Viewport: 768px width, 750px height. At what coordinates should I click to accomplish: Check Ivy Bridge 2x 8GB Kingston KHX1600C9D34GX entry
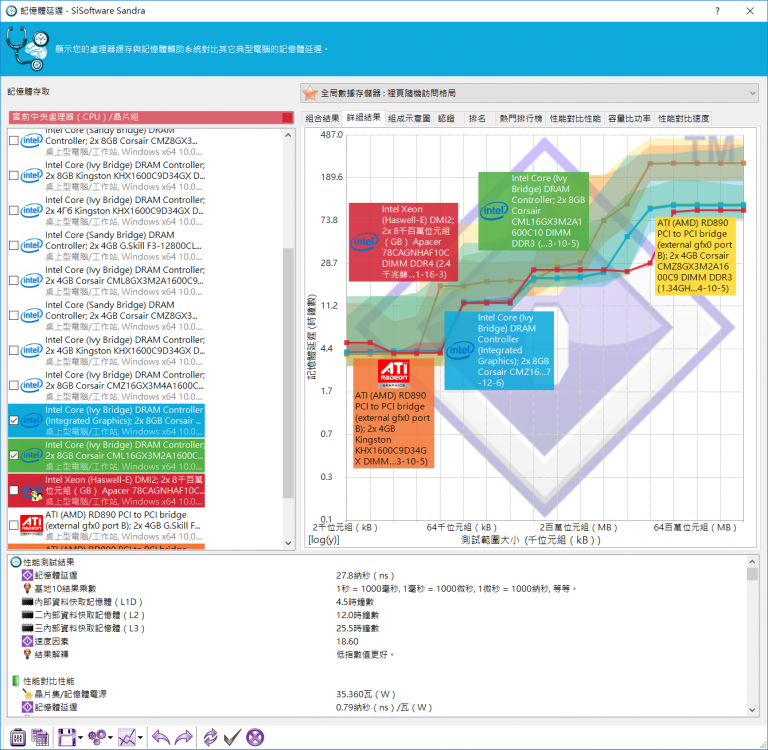14,175
